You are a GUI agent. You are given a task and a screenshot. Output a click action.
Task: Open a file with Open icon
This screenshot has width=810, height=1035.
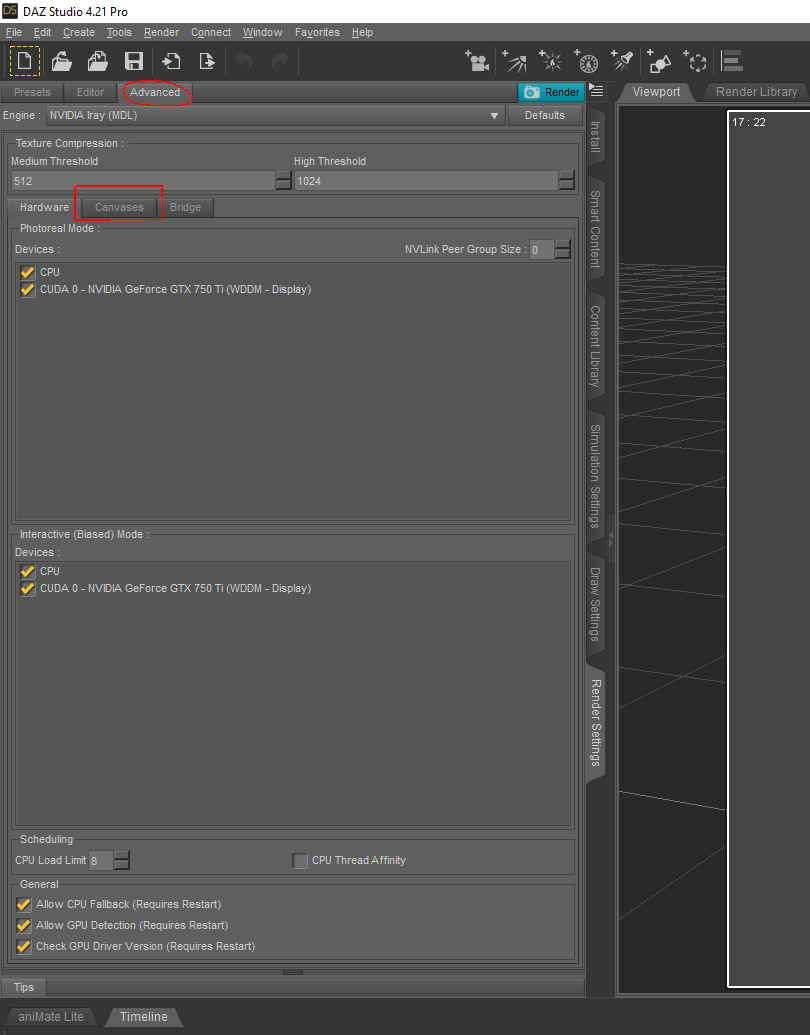pyautogui.click(x=61, y=61)
